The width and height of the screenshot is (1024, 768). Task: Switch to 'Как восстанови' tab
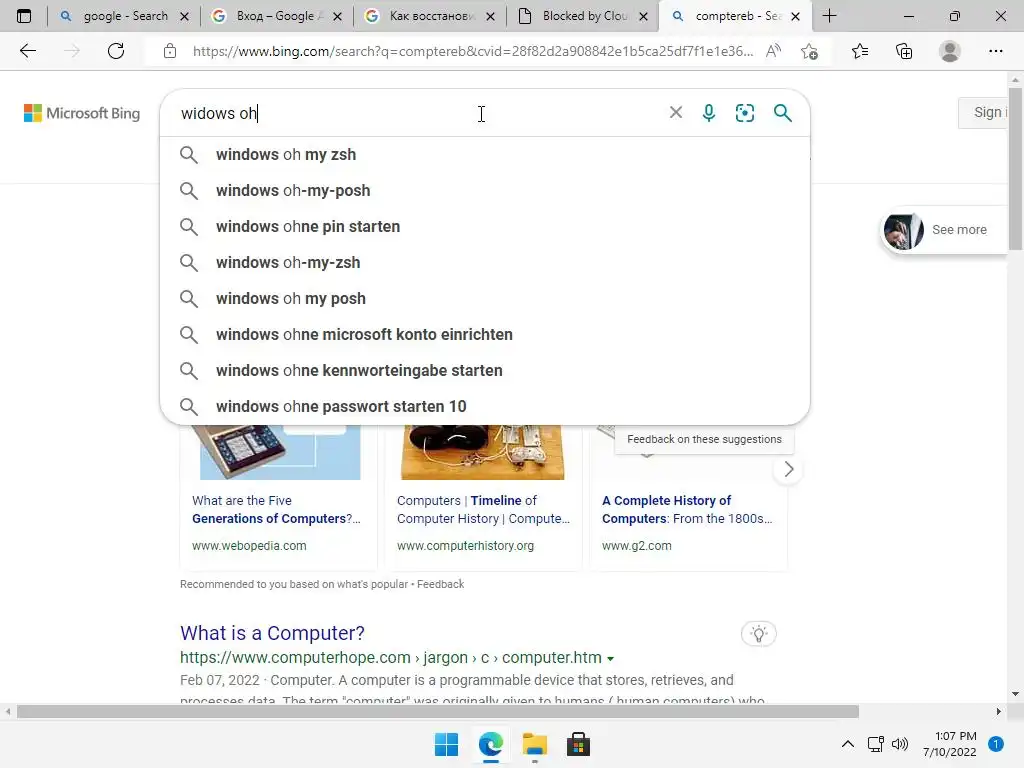coord(432,16)
